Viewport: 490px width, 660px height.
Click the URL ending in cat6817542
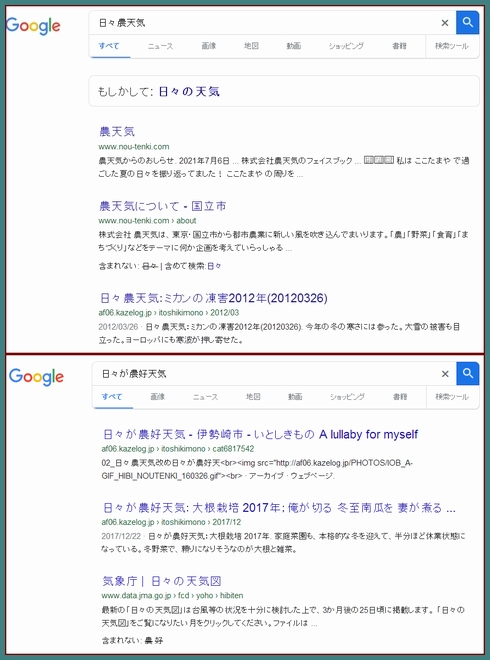178,449
